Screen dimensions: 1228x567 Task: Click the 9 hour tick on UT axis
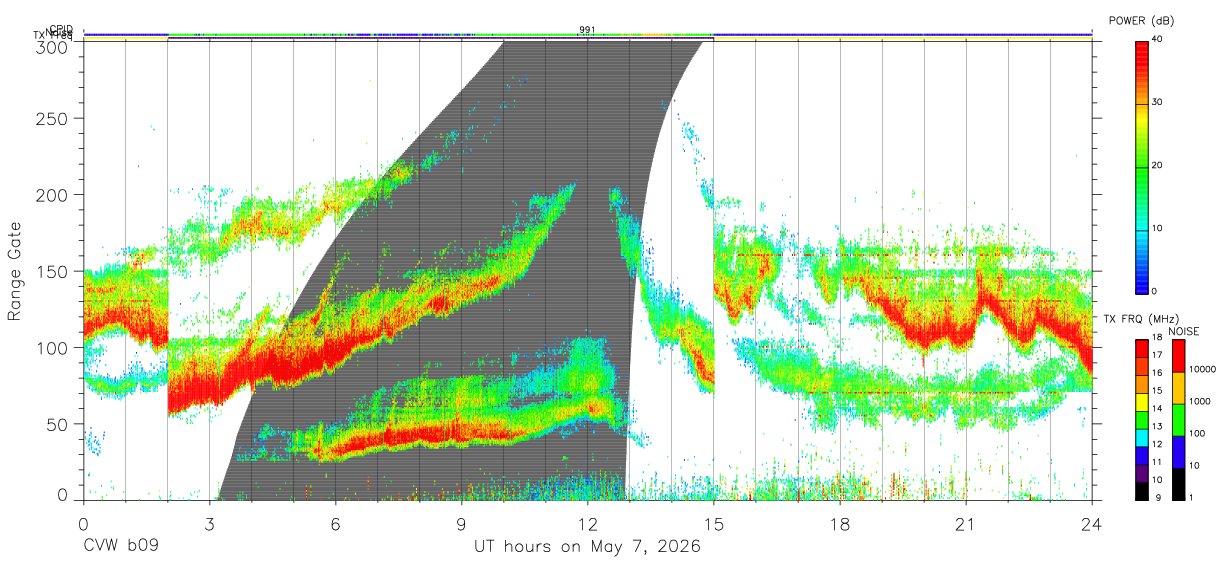[x=461, y=523]
